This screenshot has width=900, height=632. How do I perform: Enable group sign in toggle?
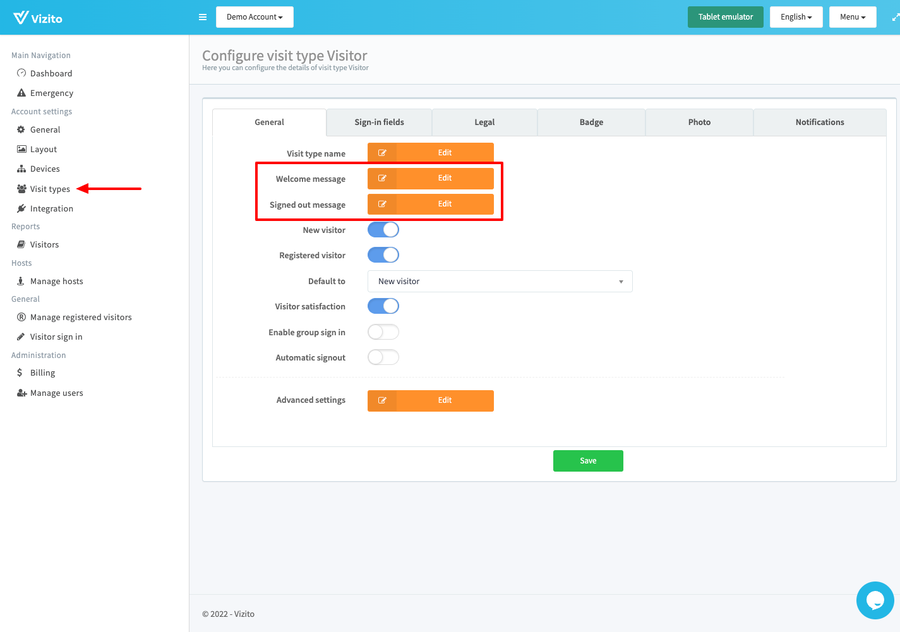(x=383, y=332)
